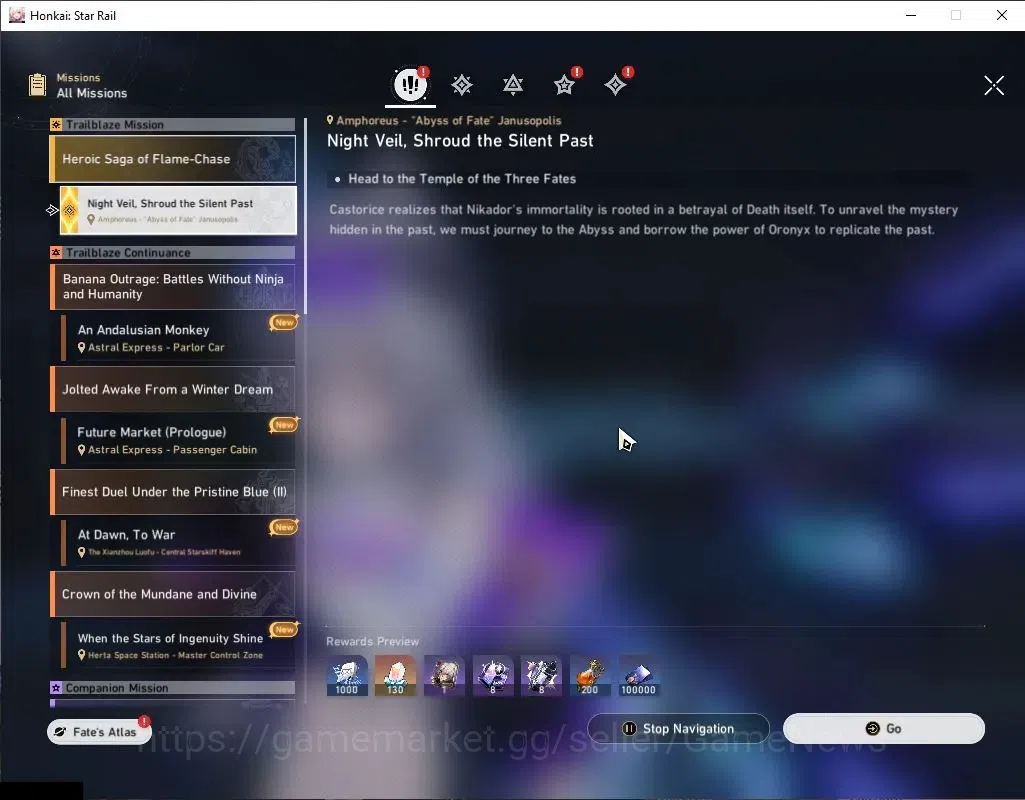Select An Andalusian Monkey mission
The image size is (1025, 800).
click(178, 338)
